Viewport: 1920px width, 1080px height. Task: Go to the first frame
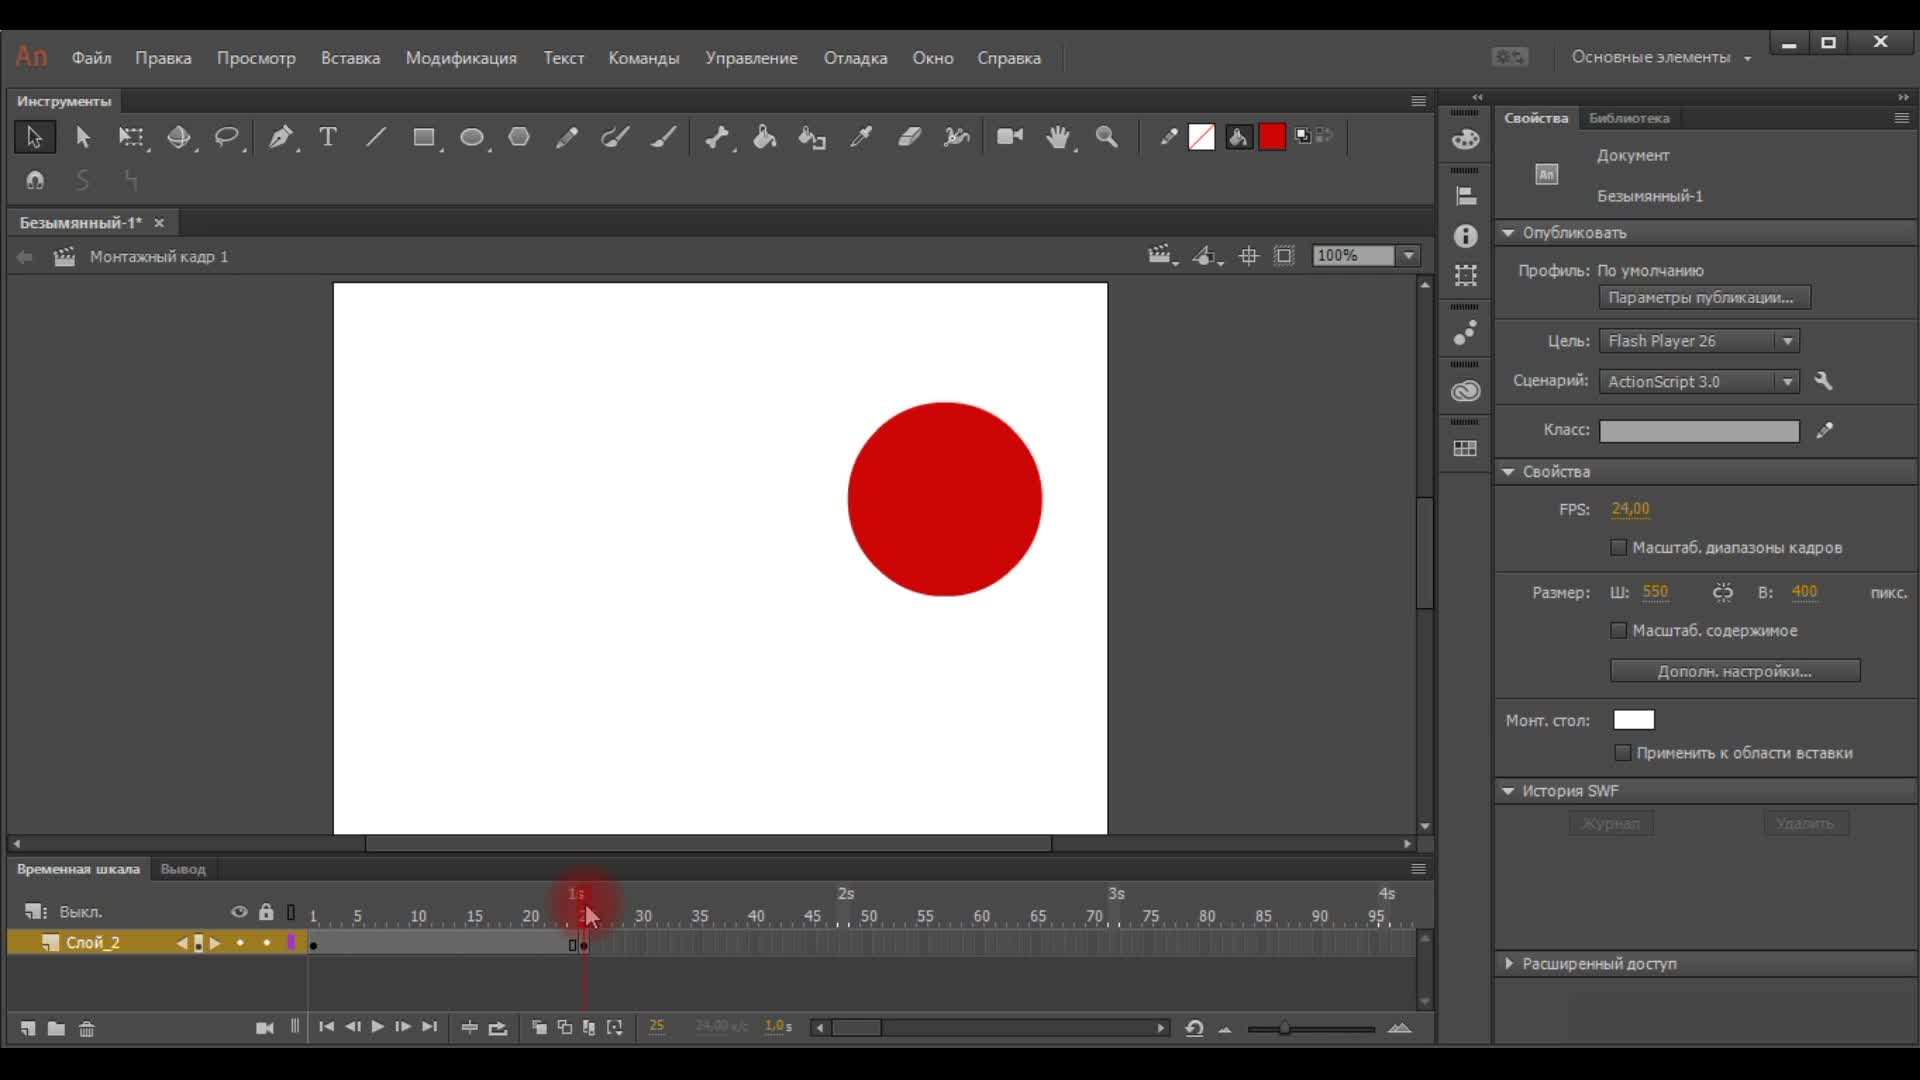tap(326, 1027)
